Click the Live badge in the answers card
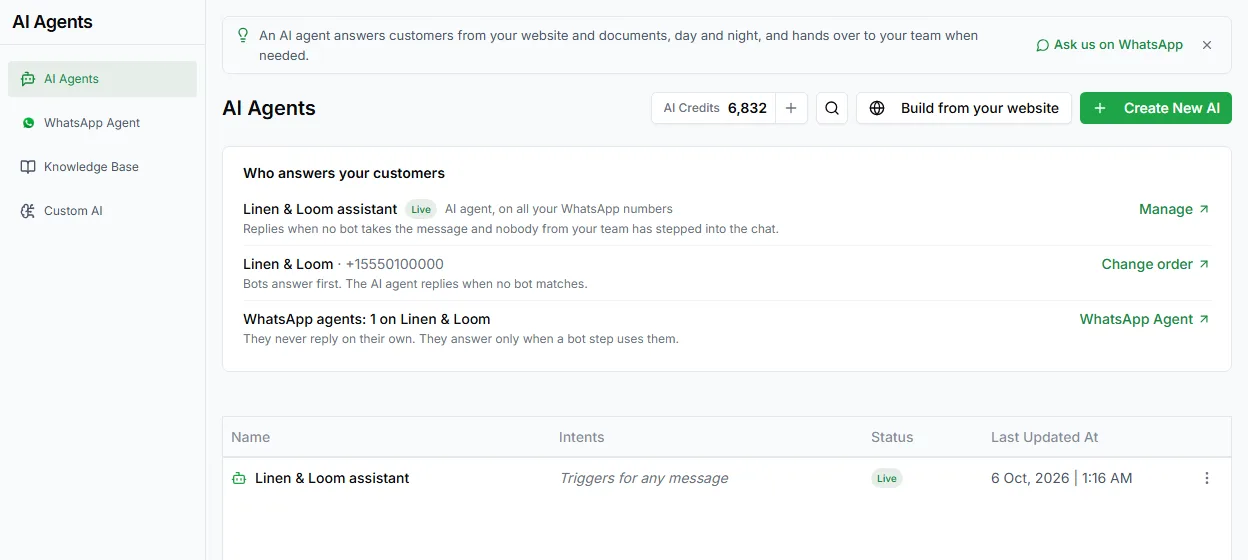The image size is (1248, 560). (421, 209)
